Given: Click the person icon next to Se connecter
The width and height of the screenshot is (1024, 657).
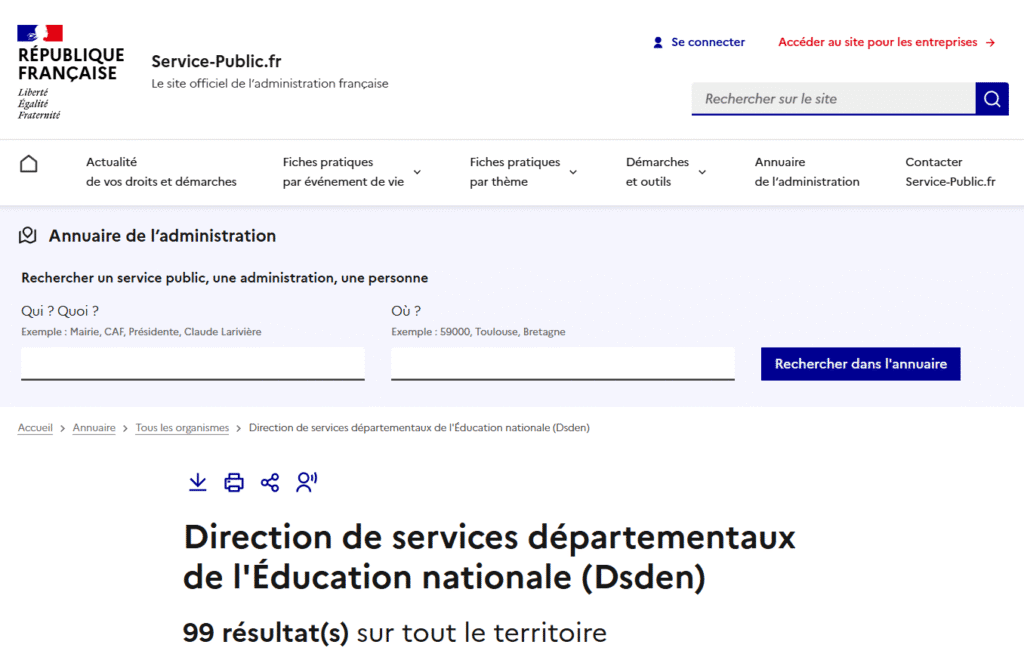Looking at the screenshot, I should 657,41.
